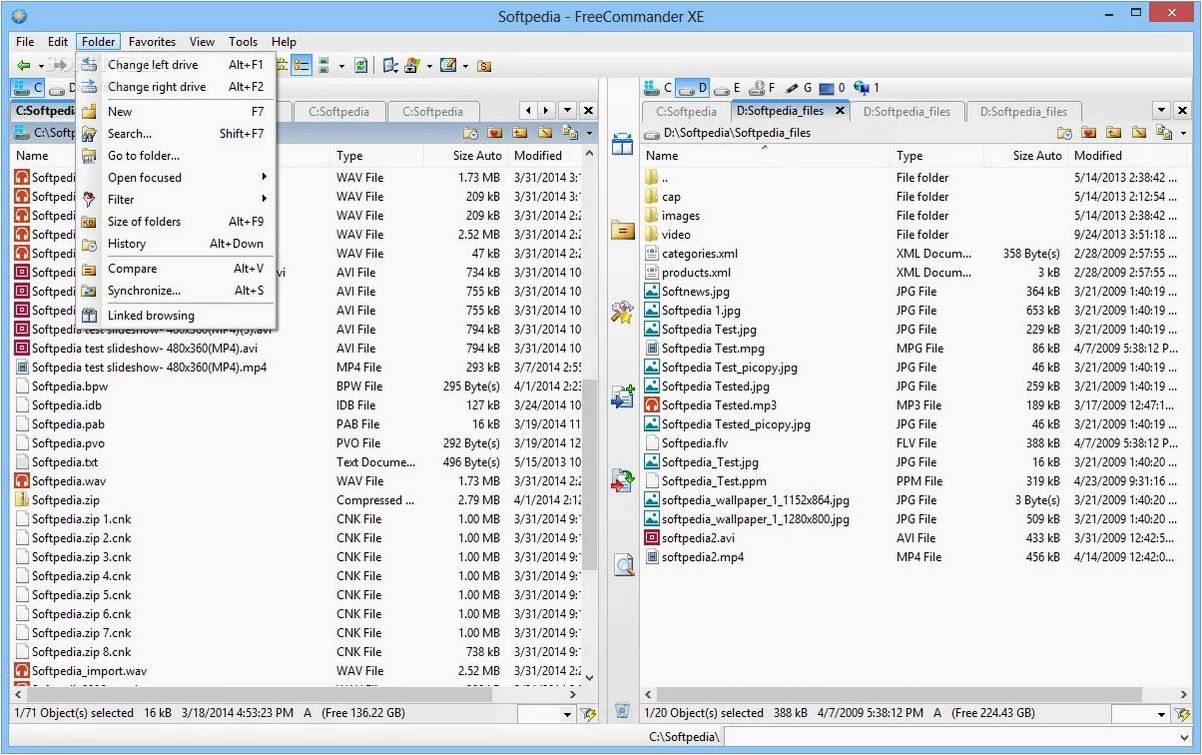Expand the command line history dropdown
1202x755 pixels.
[x=1182, y=738]
